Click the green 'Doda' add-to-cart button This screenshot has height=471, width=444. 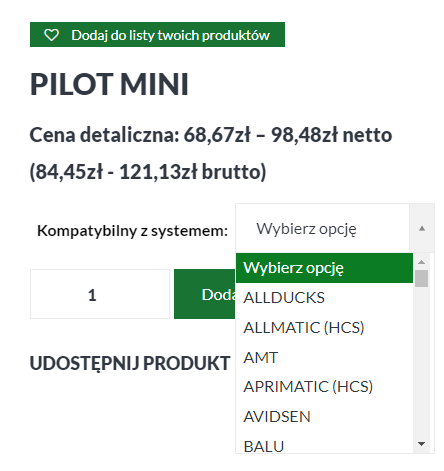coord(205,294)
